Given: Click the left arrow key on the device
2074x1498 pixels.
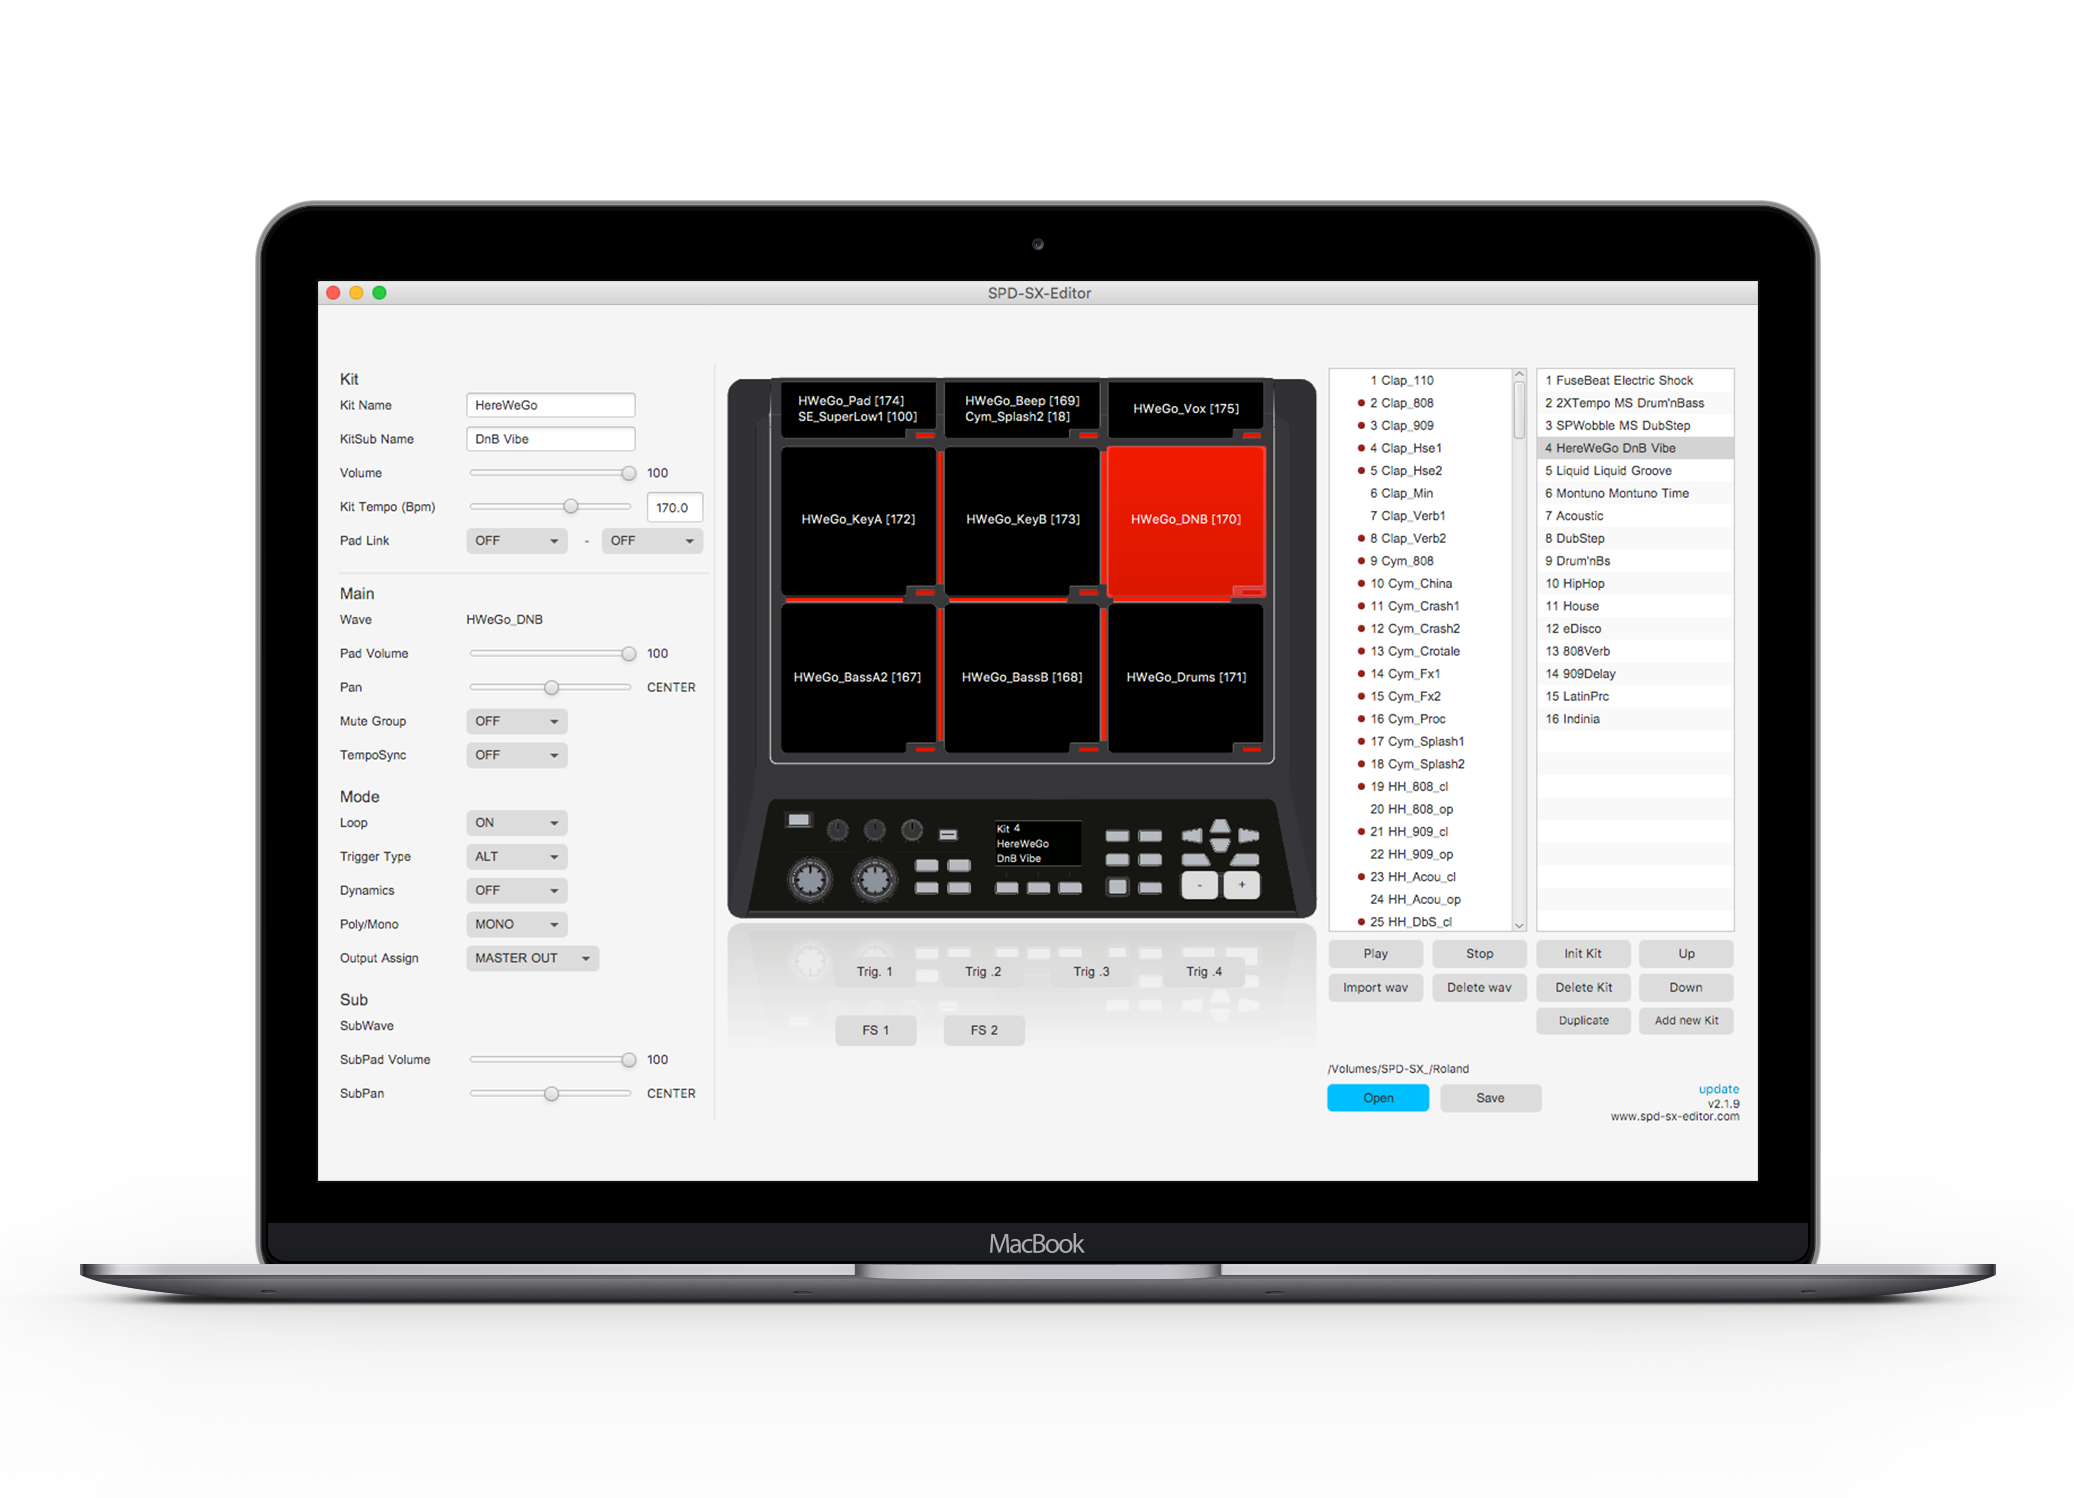Looking at the screenshot, I should point(1192,836).
